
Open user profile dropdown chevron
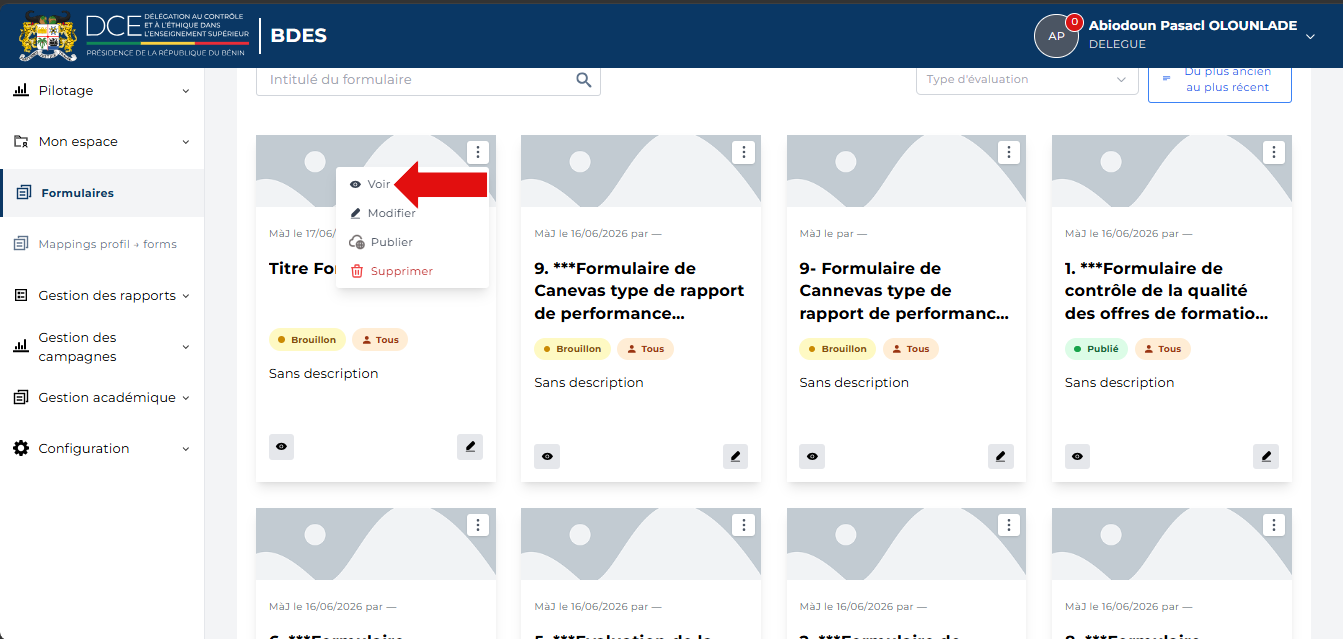(1310, 36)
